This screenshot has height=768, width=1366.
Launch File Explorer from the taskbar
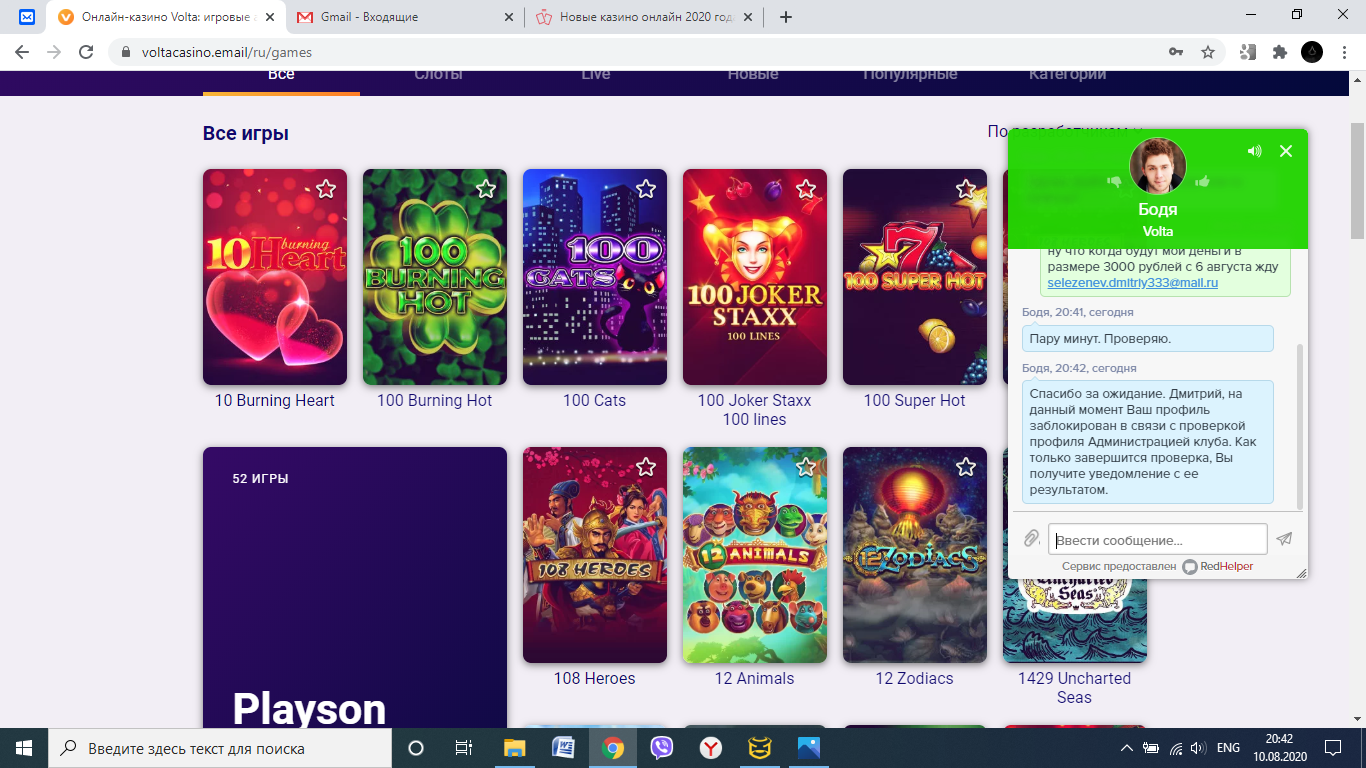pyautogui.click(x=514, y=748)
